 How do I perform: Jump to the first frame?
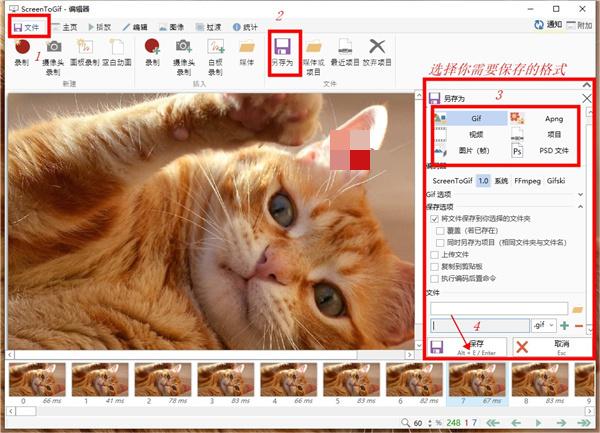(493, 423)
